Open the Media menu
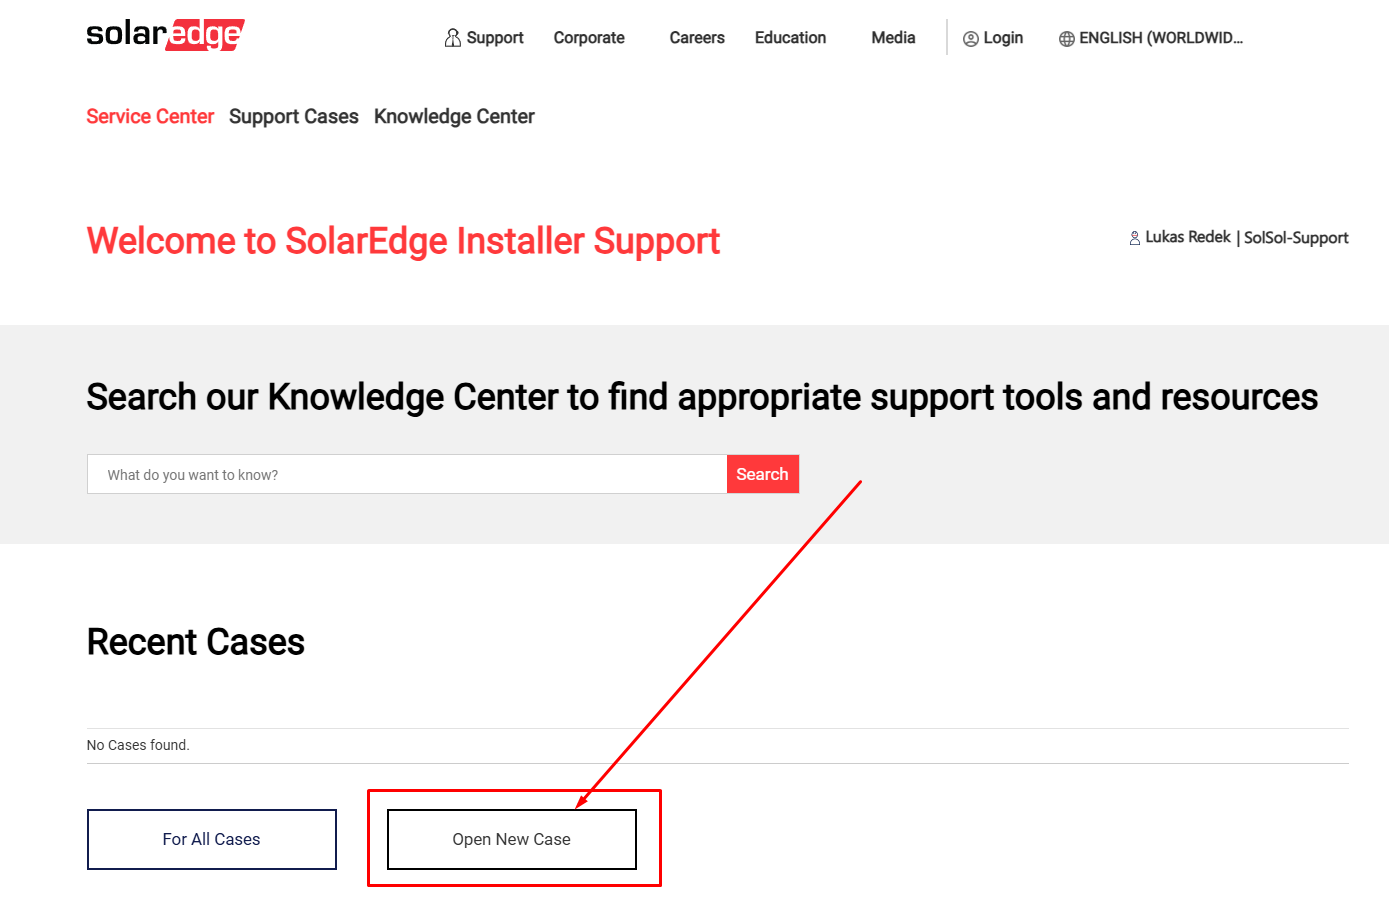 click(893, 38)
